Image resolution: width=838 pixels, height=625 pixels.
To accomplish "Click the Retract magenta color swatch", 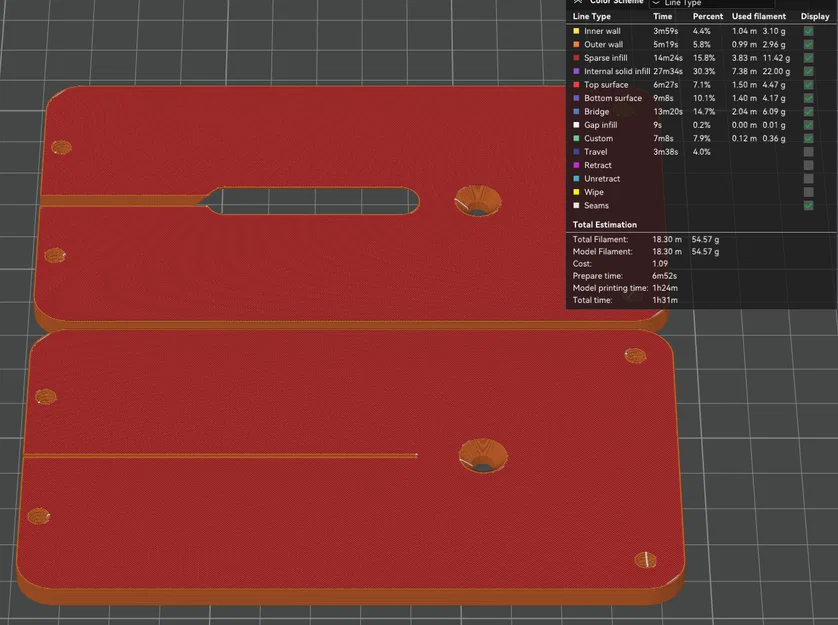I will pyautogui.click(x=576, y=165).
